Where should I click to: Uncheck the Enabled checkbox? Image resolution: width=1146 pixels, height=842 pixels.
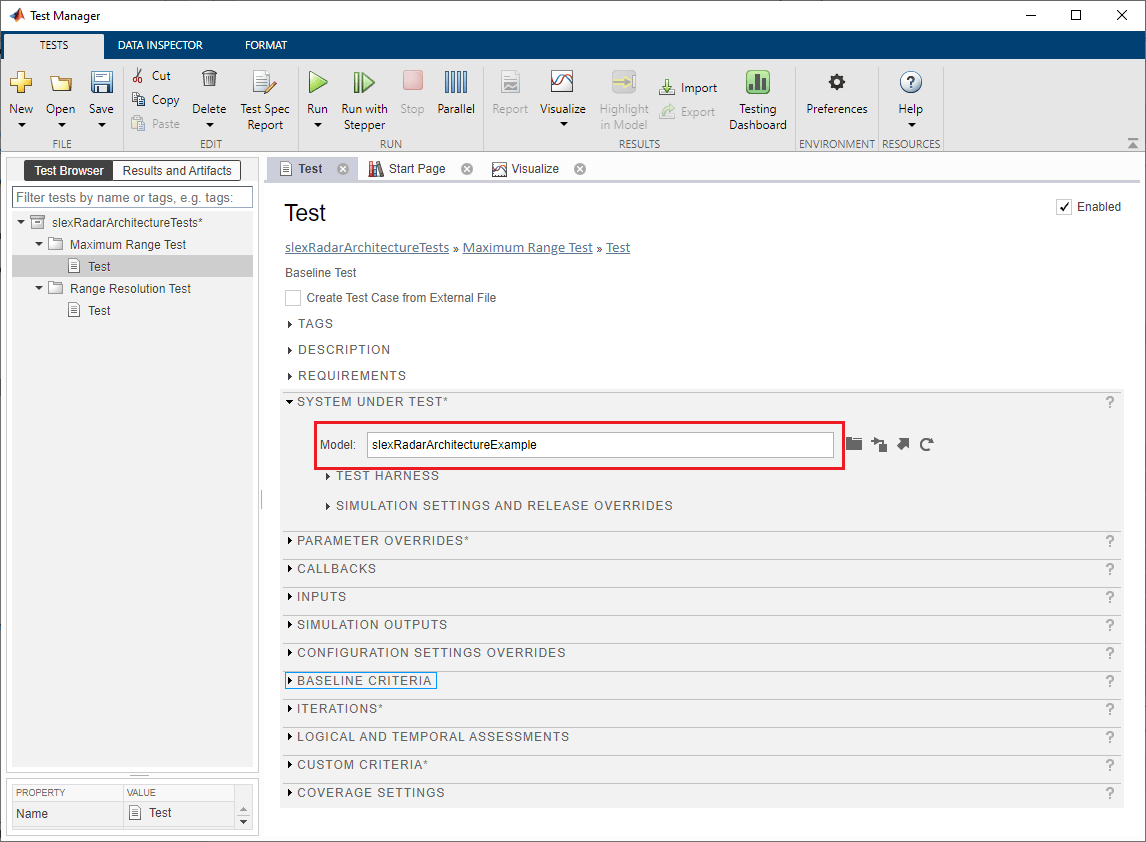pyautogui.click(x=1064, y=207)
